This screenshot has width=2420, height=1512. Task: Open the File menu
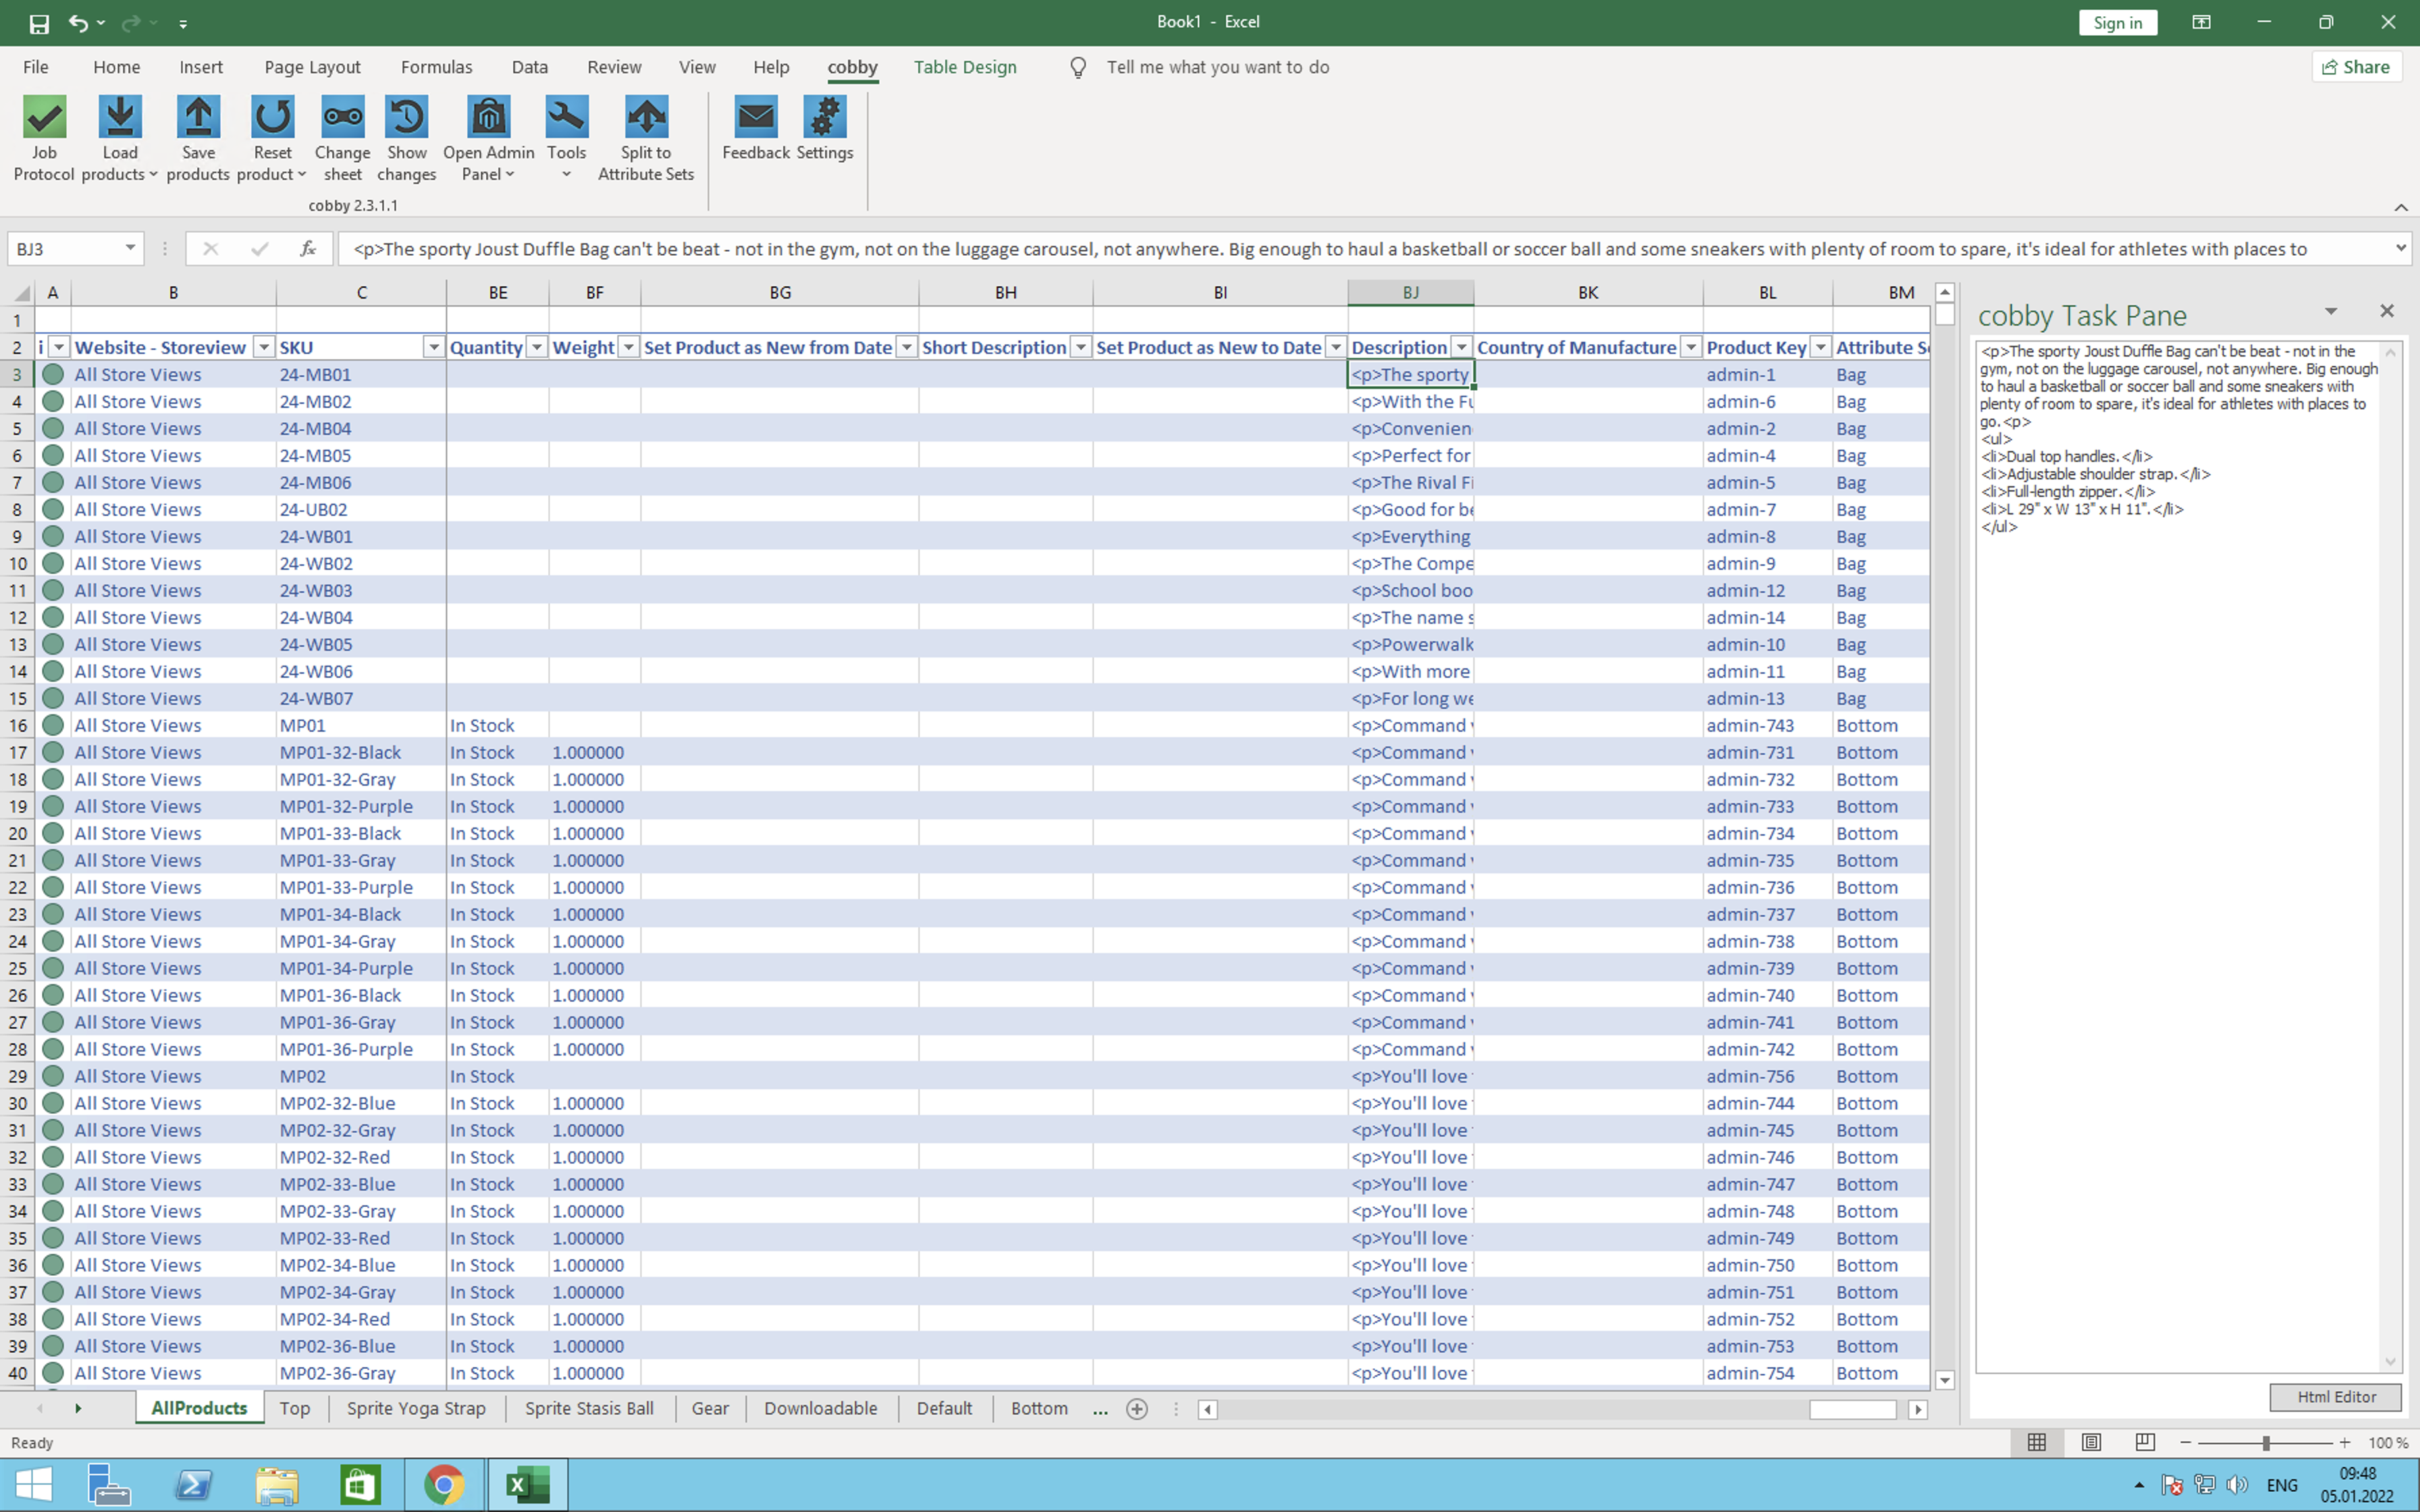pyautogui.click(x=35, y=67)
